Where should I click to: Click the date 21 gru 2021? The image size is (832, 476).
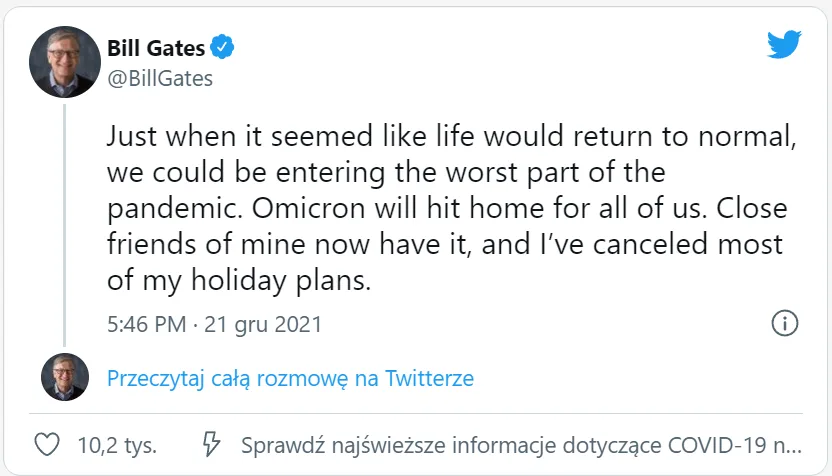coord(263,324)
